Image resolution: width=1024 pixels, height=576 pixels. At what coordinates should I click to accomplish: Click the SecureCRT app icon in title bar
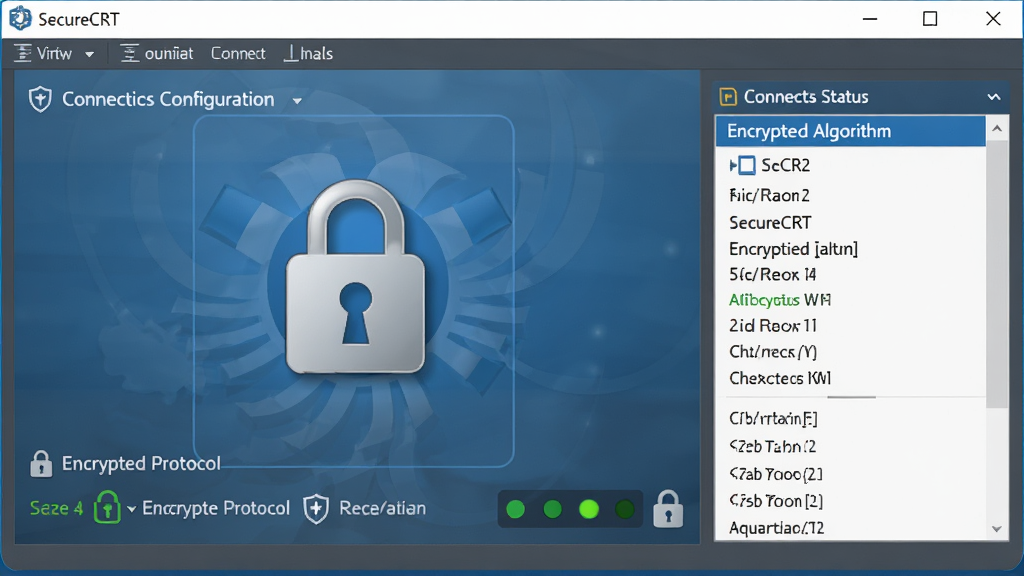pyautogui.click(x=20, y=18)
